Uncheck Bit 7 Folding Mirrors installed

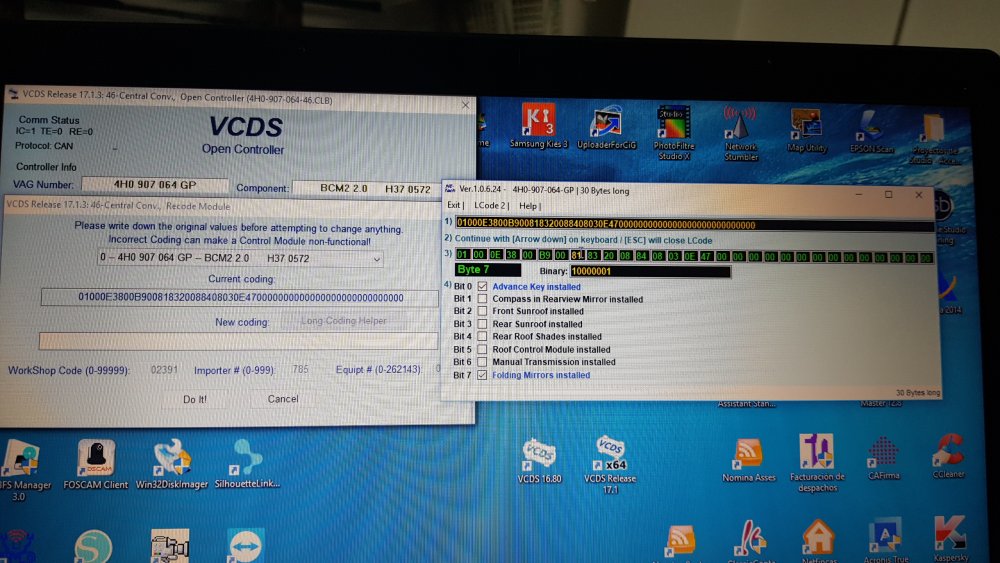(482, 375)
